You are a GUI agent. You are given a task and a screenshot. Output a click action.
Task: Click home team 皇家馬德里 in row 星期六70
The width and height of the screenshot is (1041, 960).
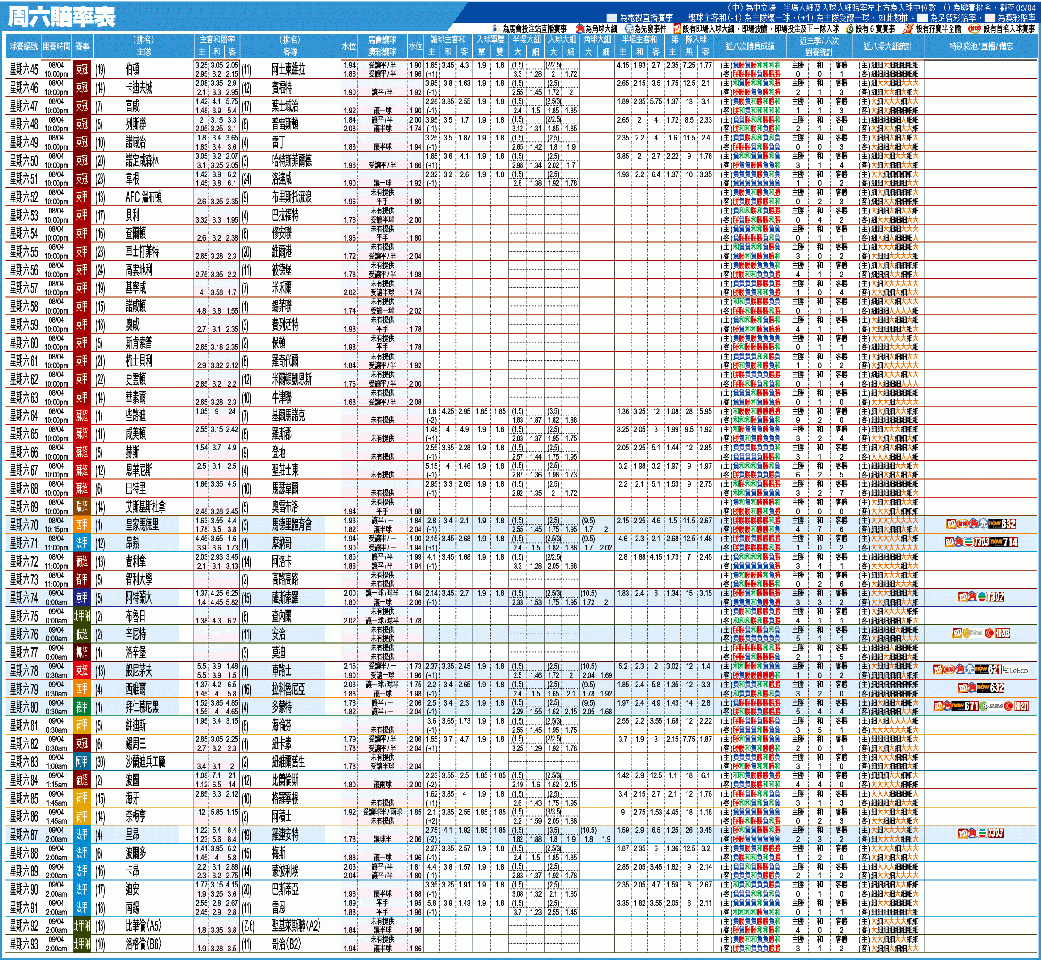click(141, 524)
